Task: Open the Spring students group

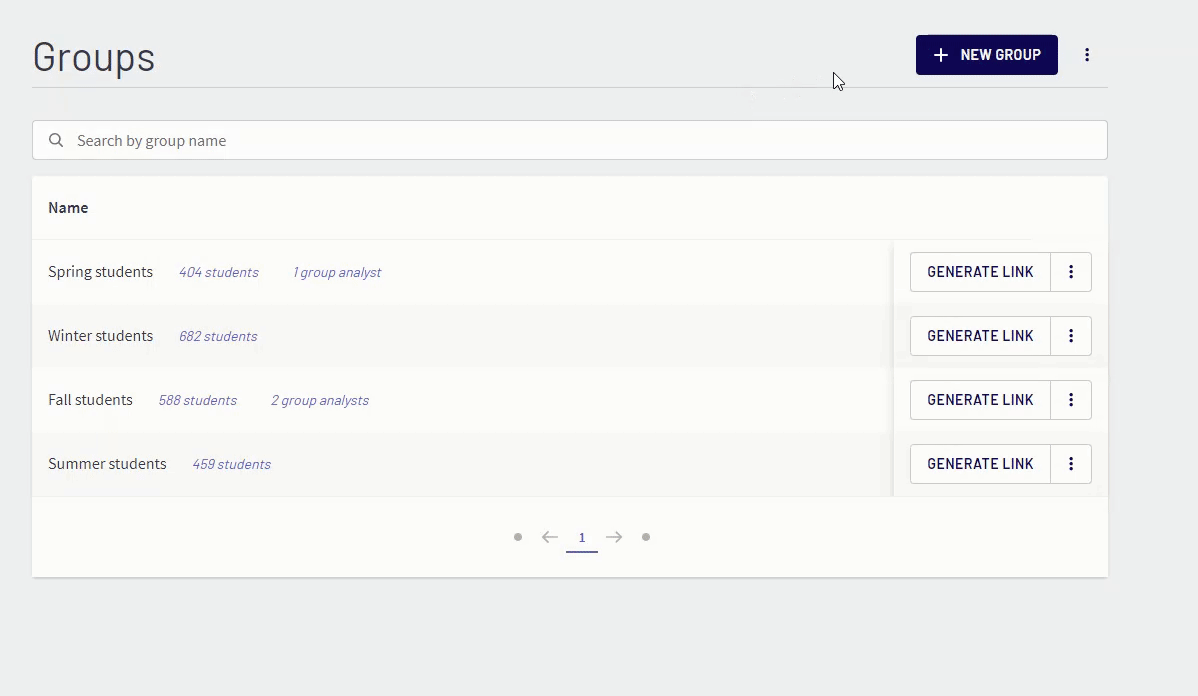Action: pos(100,272)
